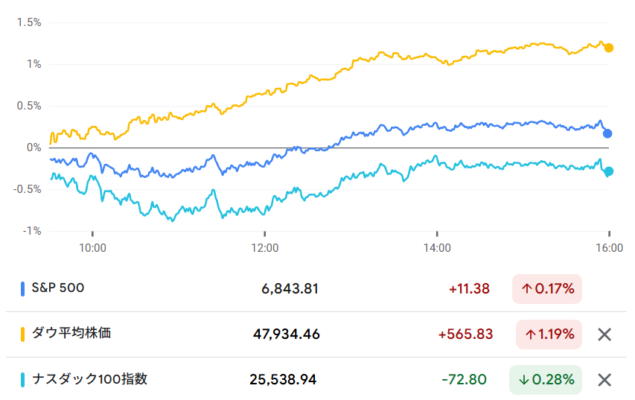Select the blue end dot on the chart
Image resolution: width=635 pixels, height=400 pixels.
point(608,133)
